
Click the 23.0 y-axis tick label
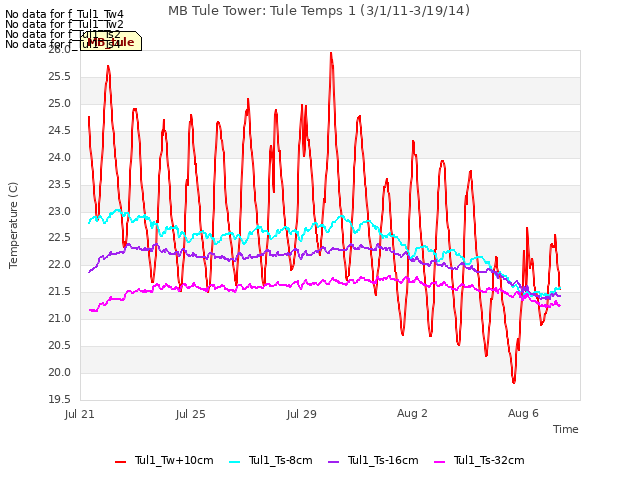[60, 211]
